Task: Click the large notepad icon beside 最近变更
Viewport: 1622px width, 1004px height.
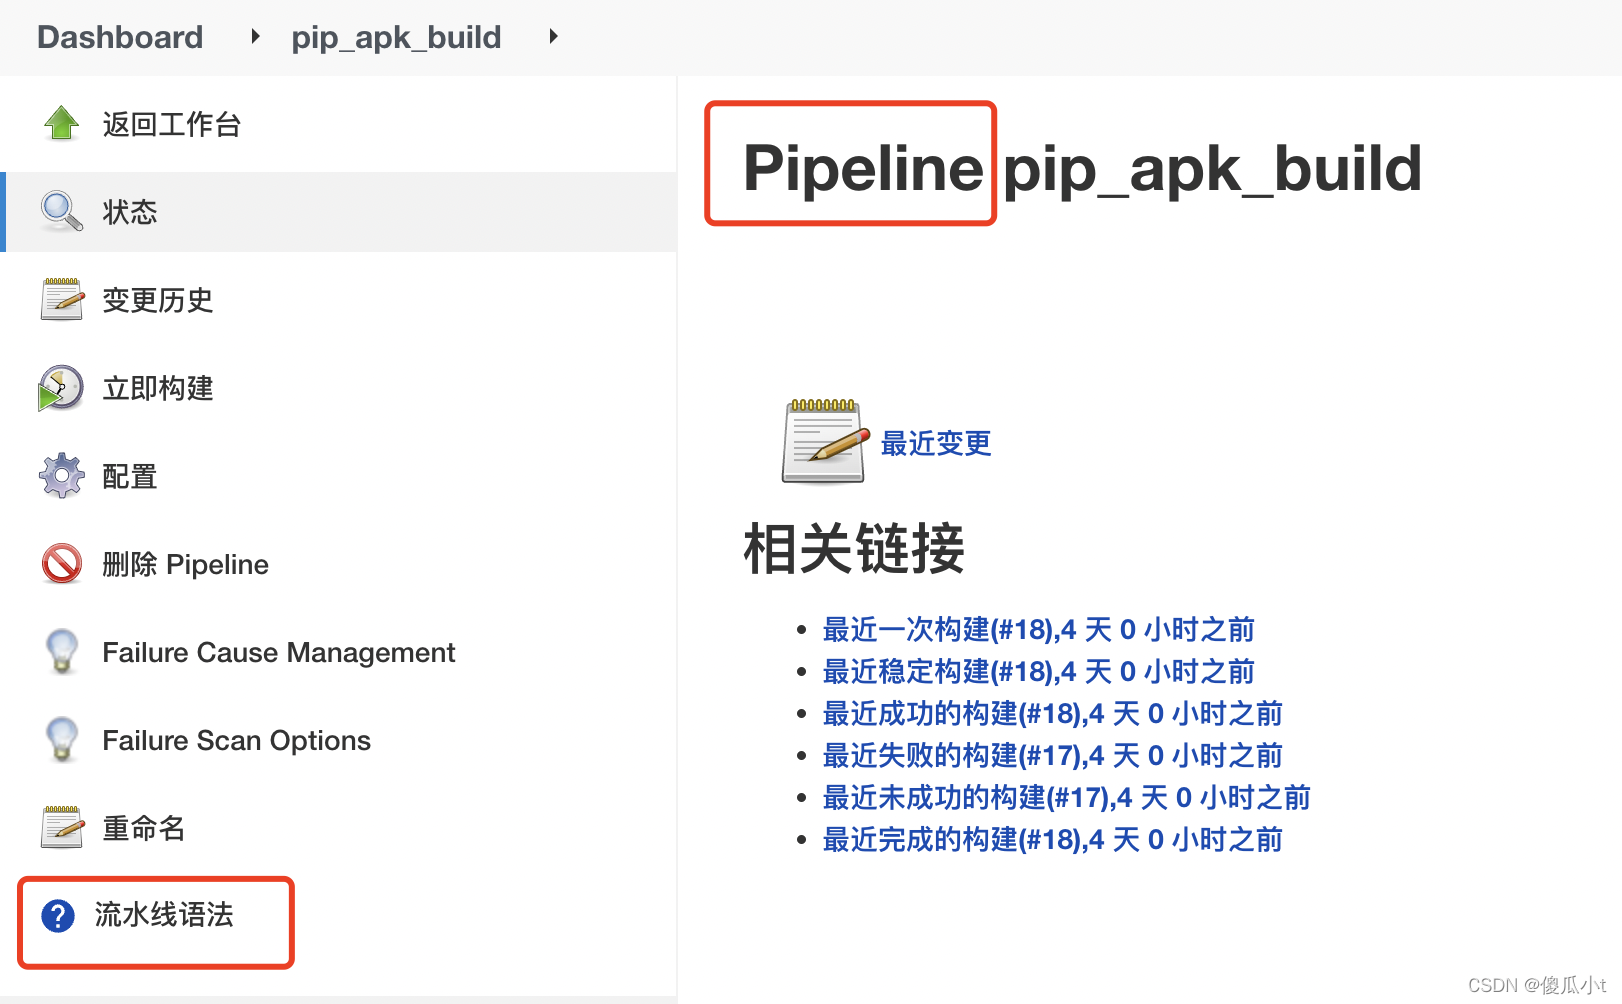Action: [826, 441]
